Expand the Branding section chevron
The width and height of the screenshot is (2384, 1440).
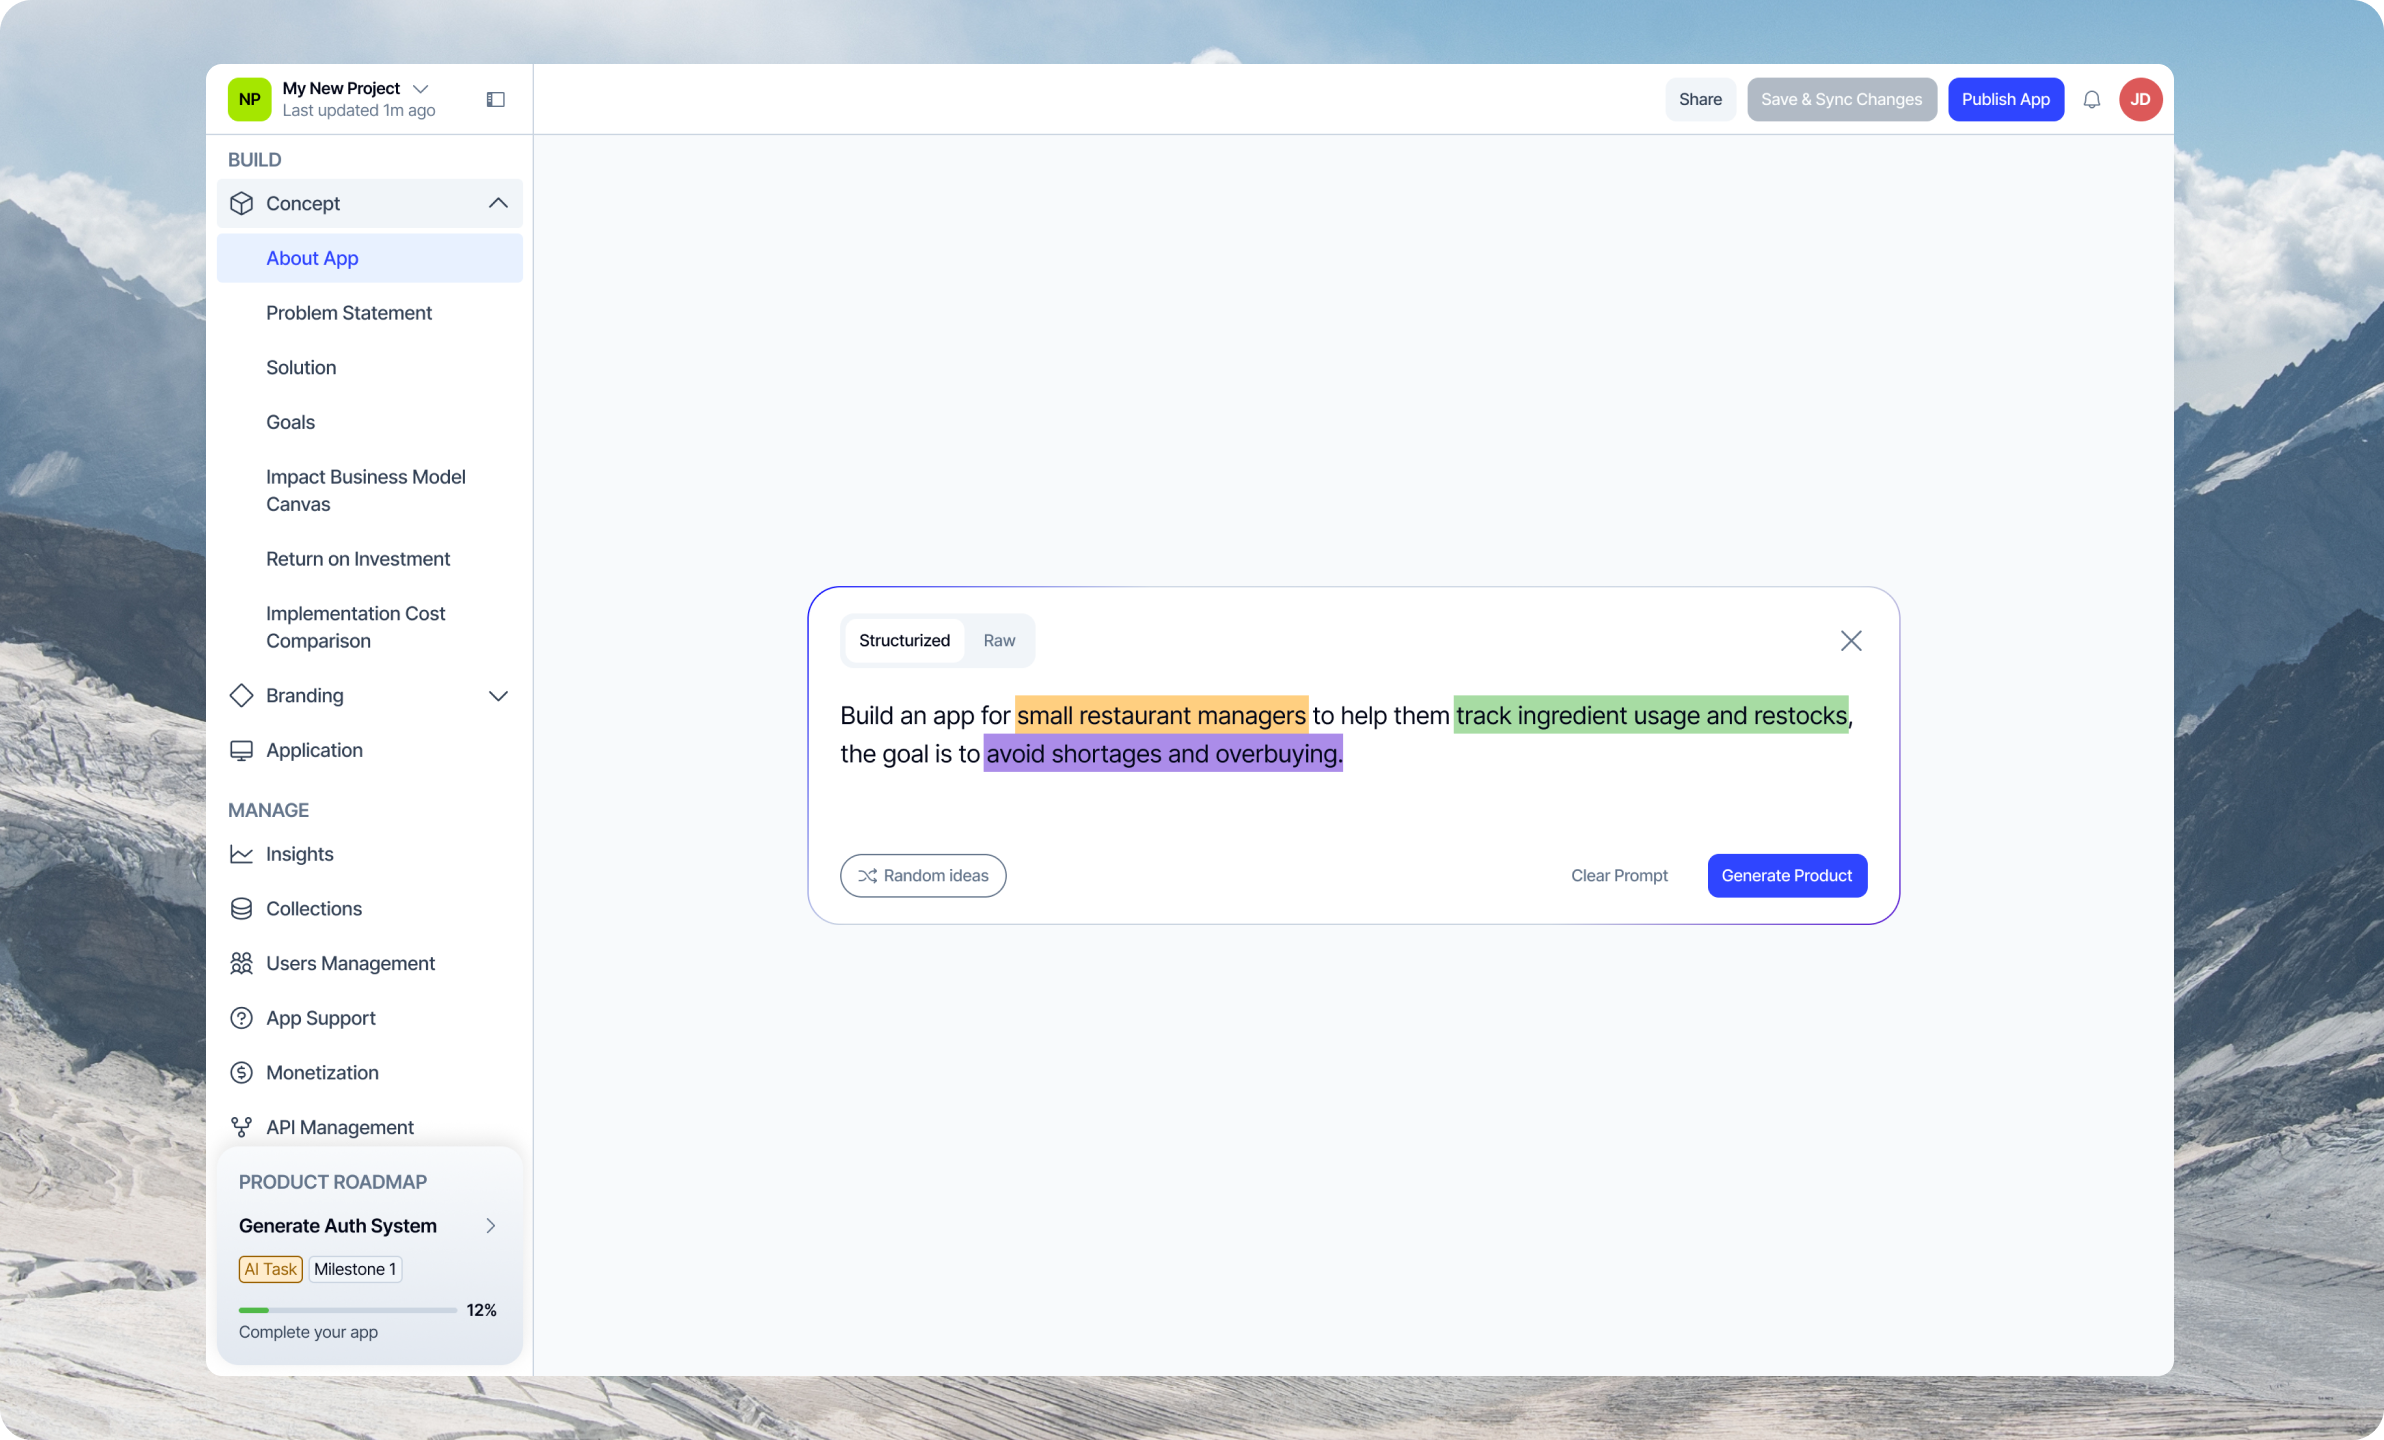[498, 696]
